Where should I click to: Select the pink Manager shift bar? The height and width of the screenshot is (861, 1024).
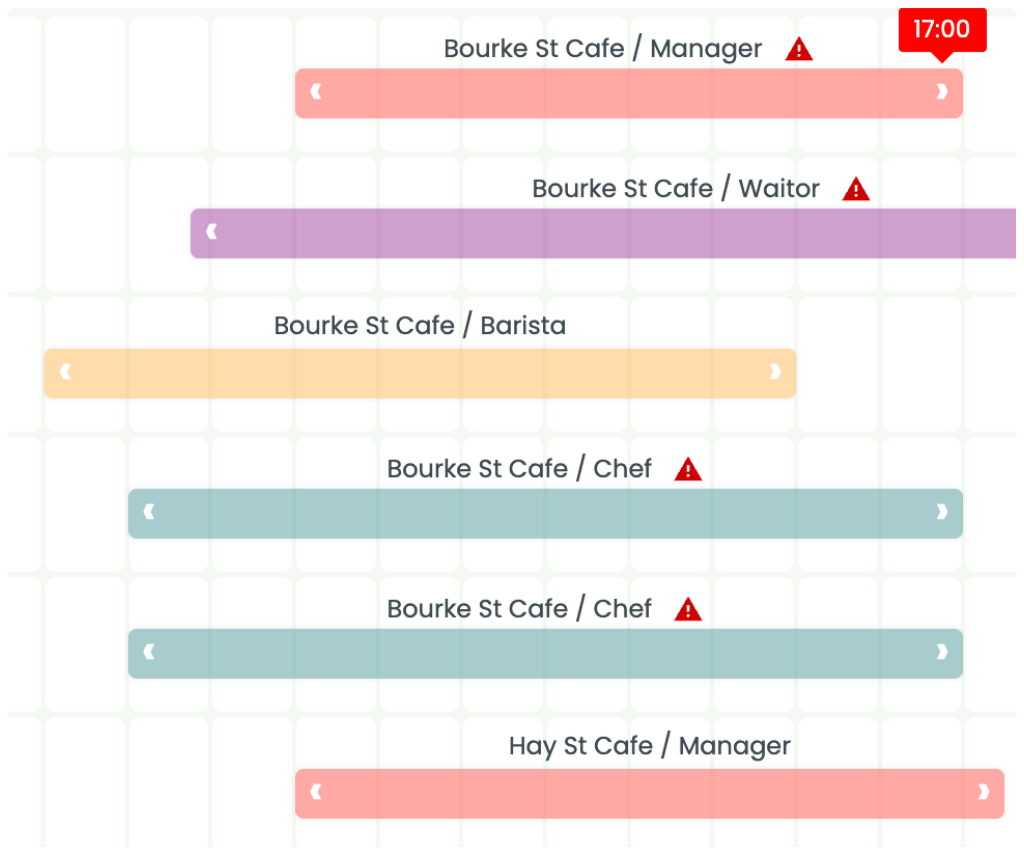[x=628, y=93]
